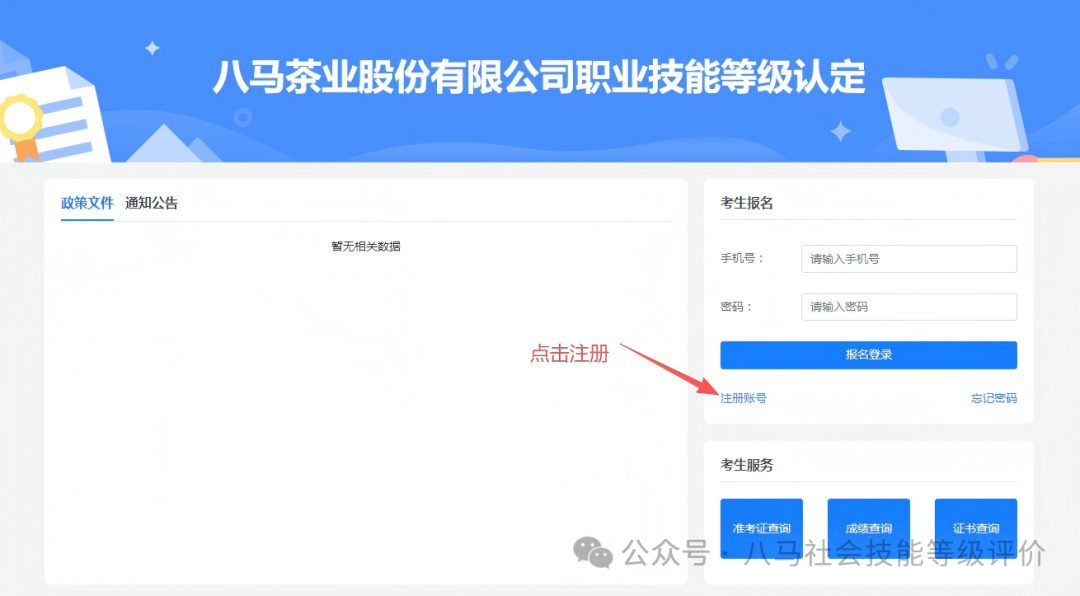
Task: Focus the 手机号 input field
Action: coord(908,259)
